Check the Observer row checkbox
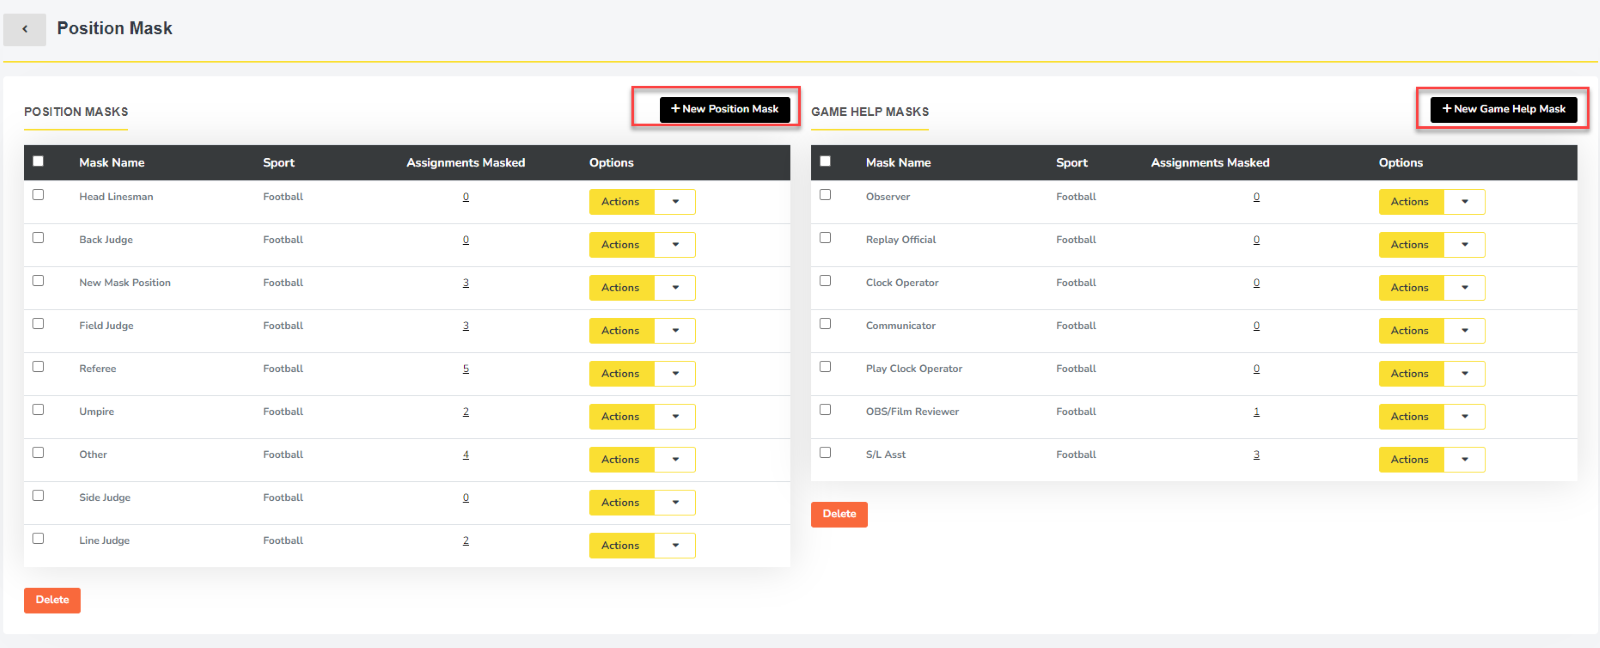This screenshot has width=1600, height=648. pos(825,195)
